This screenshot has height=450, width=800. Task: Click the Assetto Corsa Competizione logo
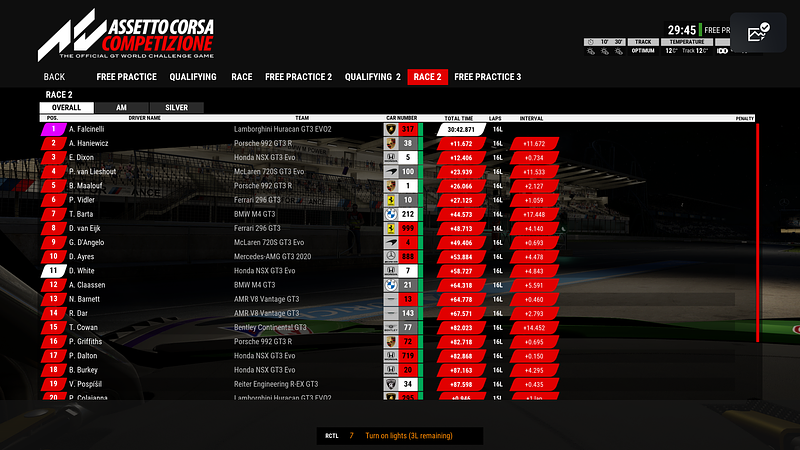(x=126, y=35)
